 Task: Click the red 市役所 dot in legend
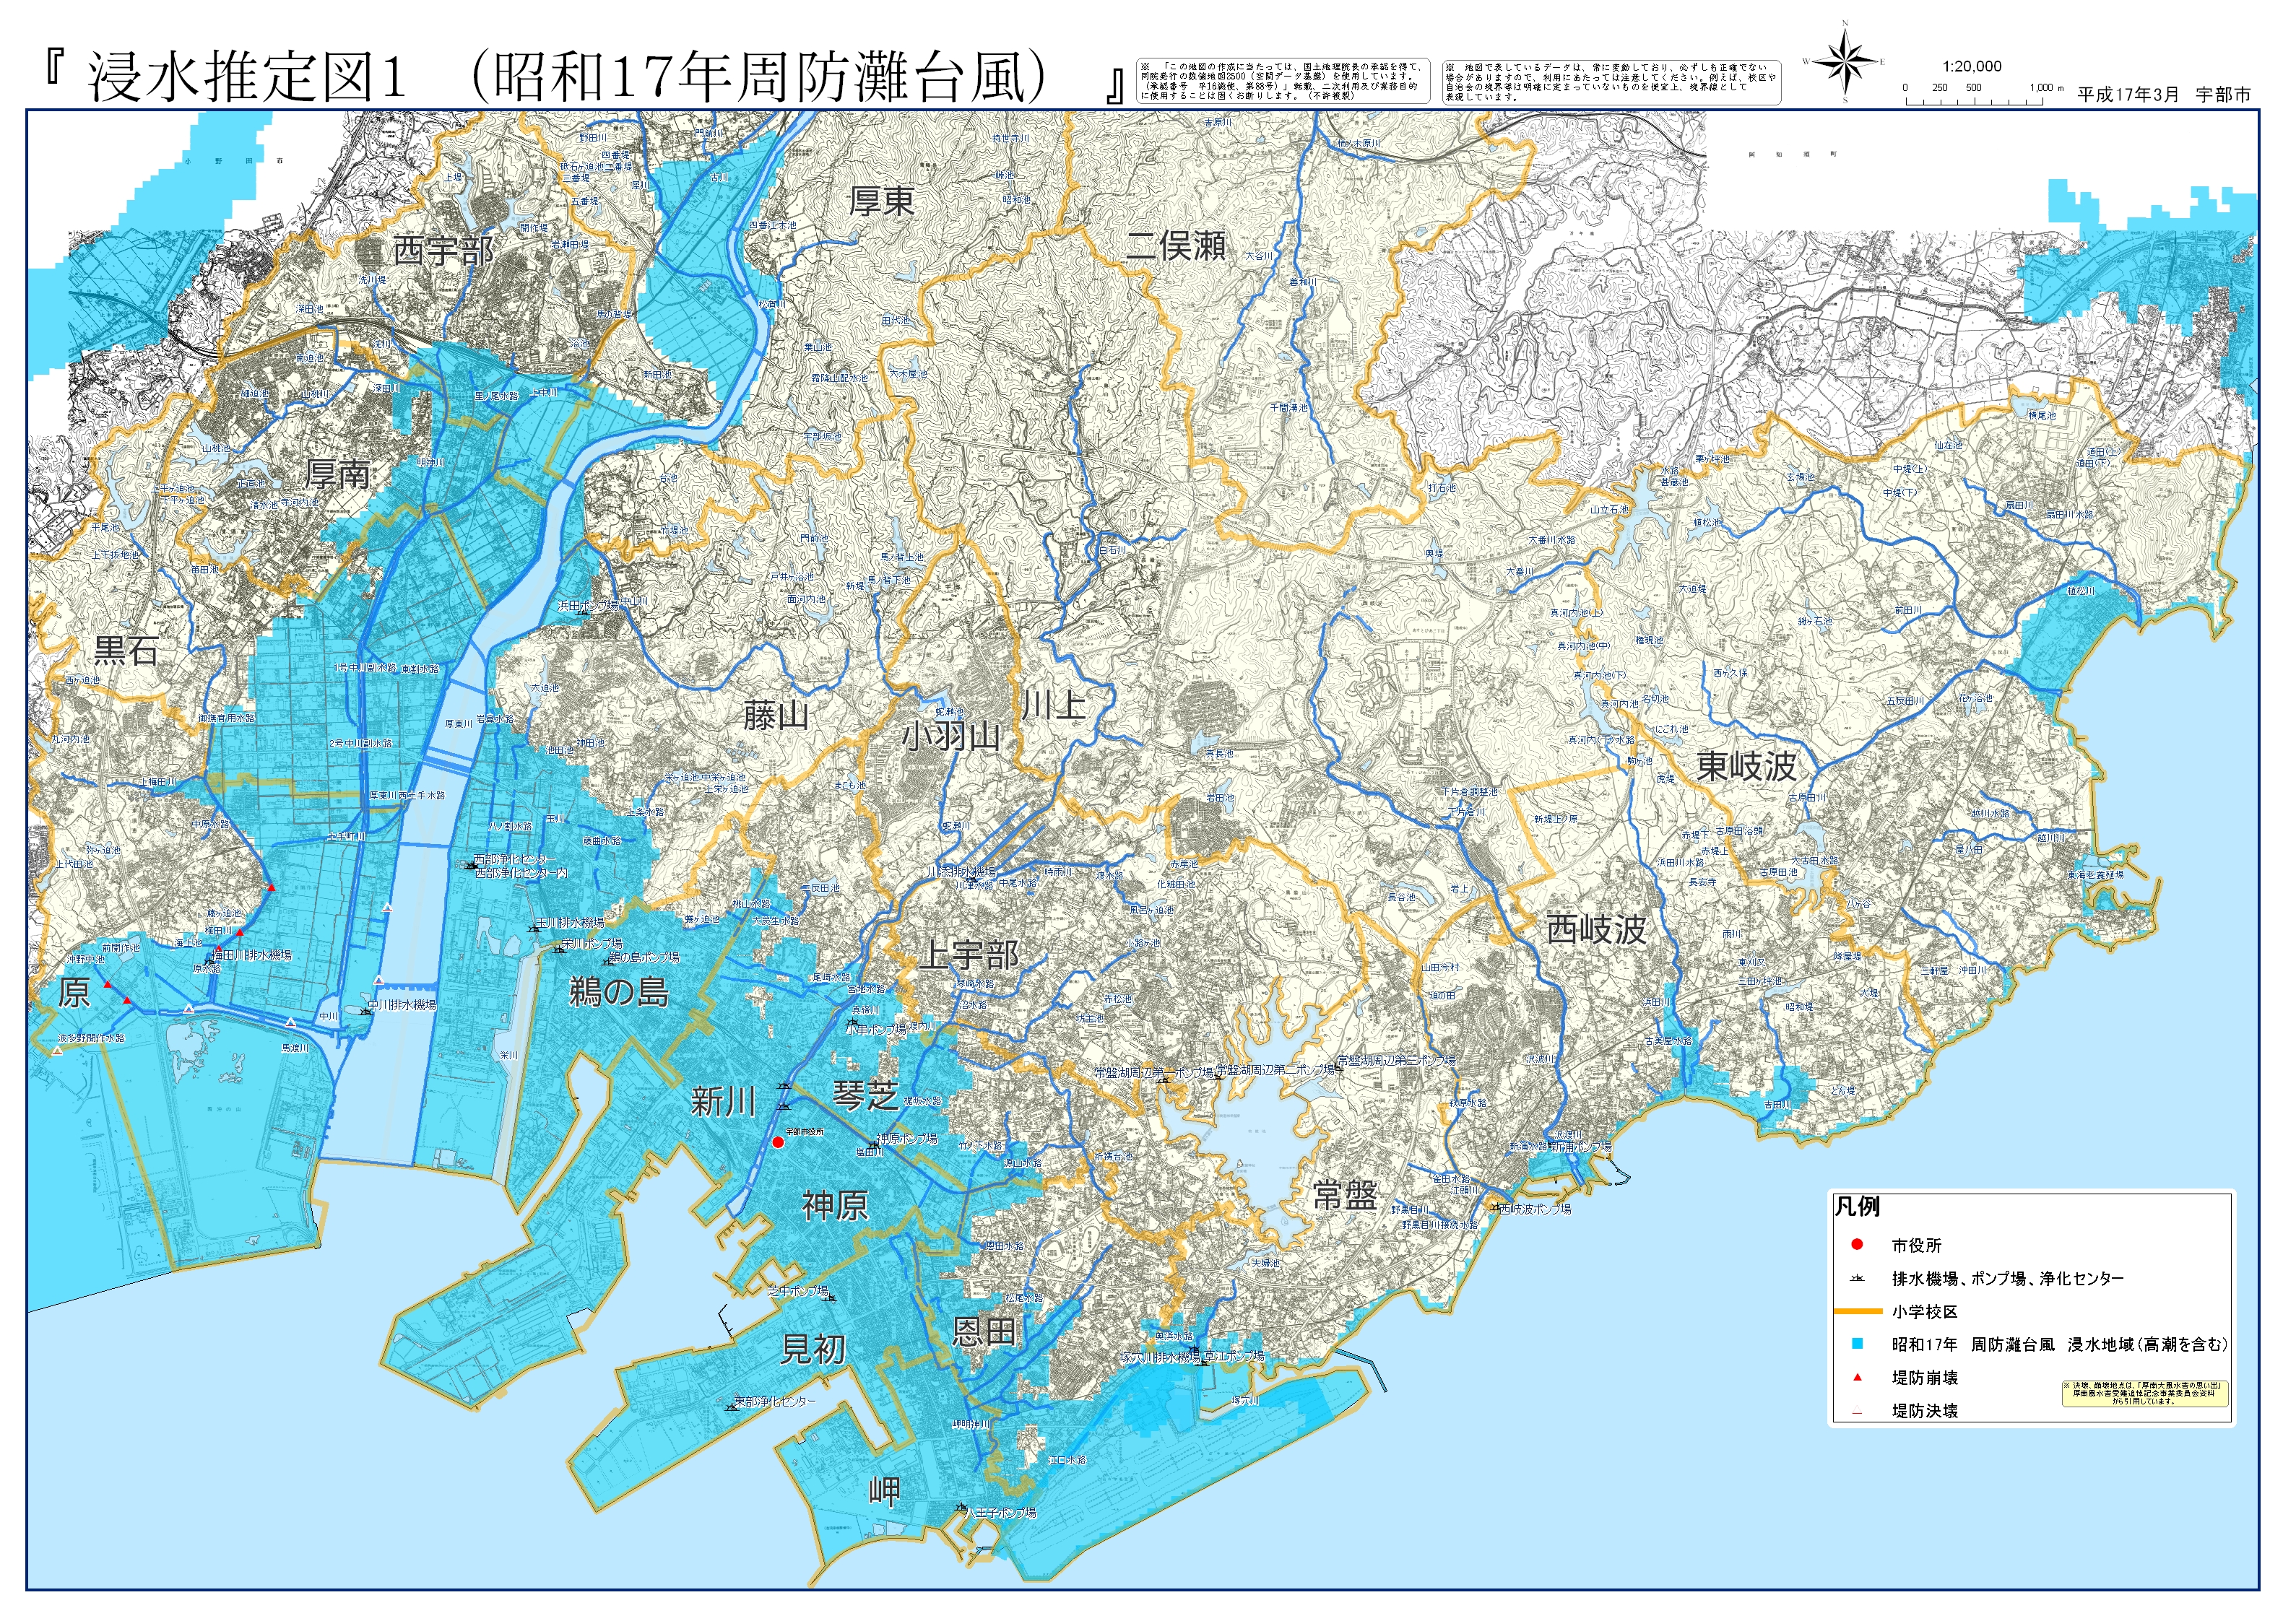[x=1857, y=1245]
